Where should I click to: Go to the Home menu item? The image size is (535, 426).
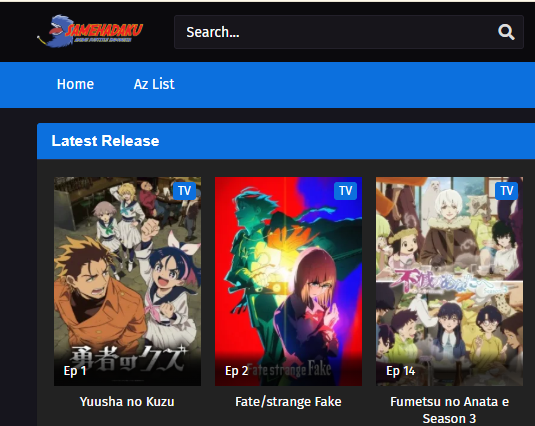(75, 84)
